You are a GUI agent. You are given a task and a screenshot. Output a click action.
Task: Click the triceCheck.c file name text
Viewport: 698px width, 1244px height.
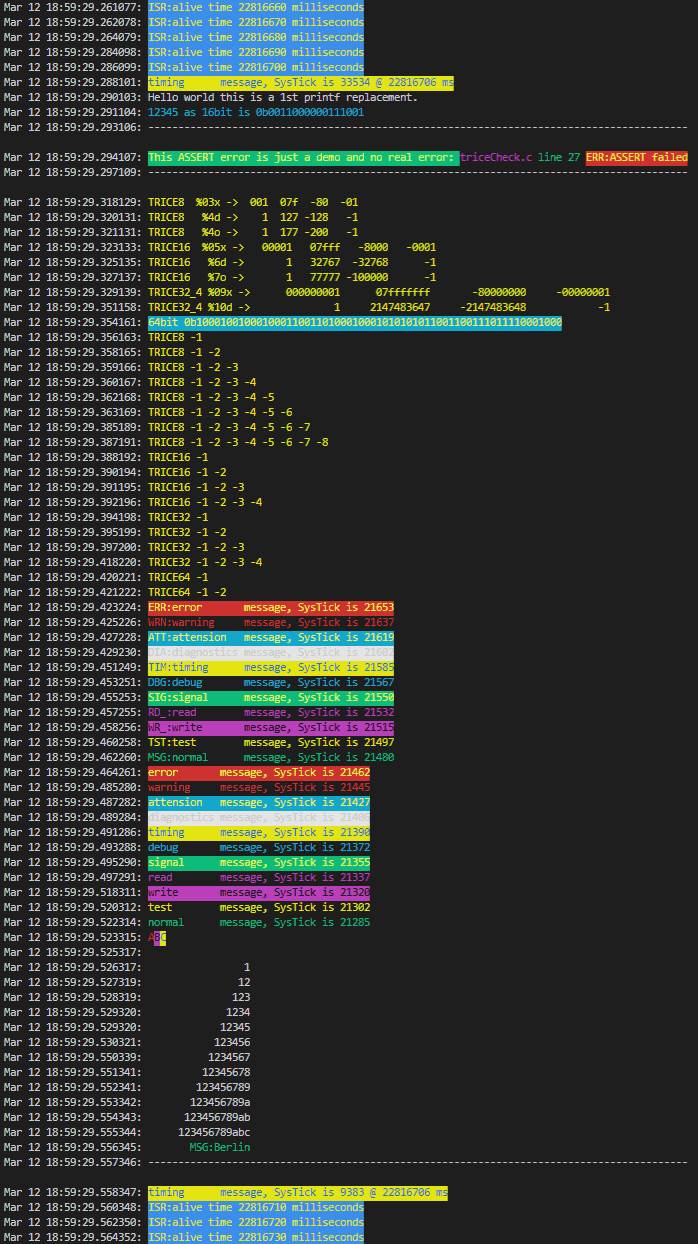pos(497,157)
